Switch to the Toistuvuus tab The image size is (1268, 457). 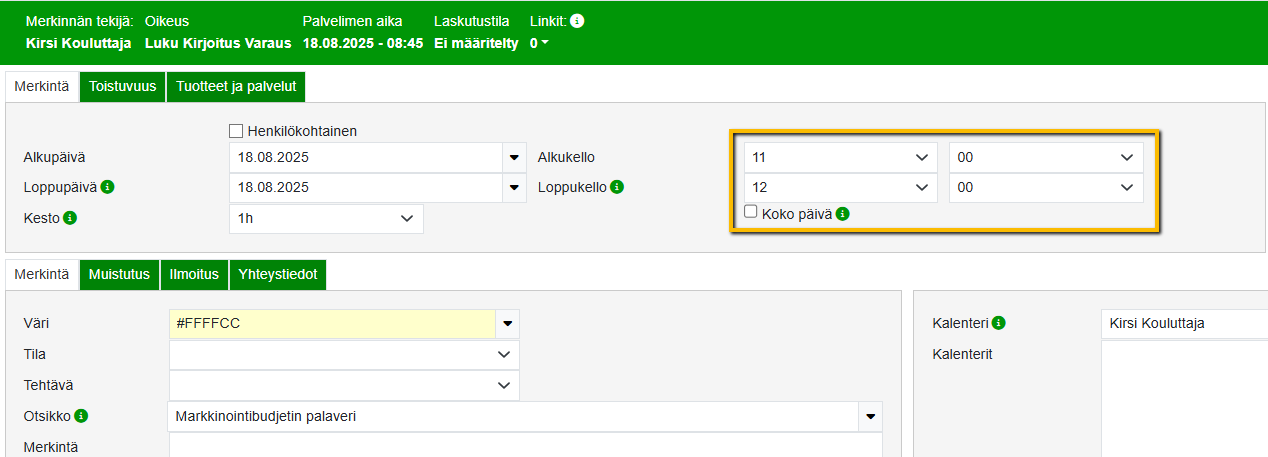coord(123,86)
